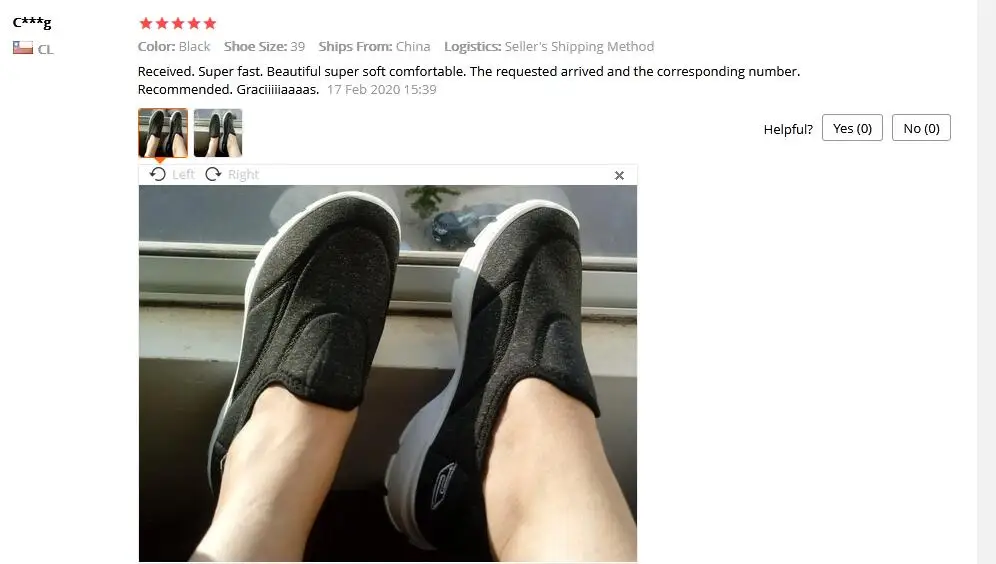Click the Left rotate label
Screen dimensions: 996x564
(183, 174)
